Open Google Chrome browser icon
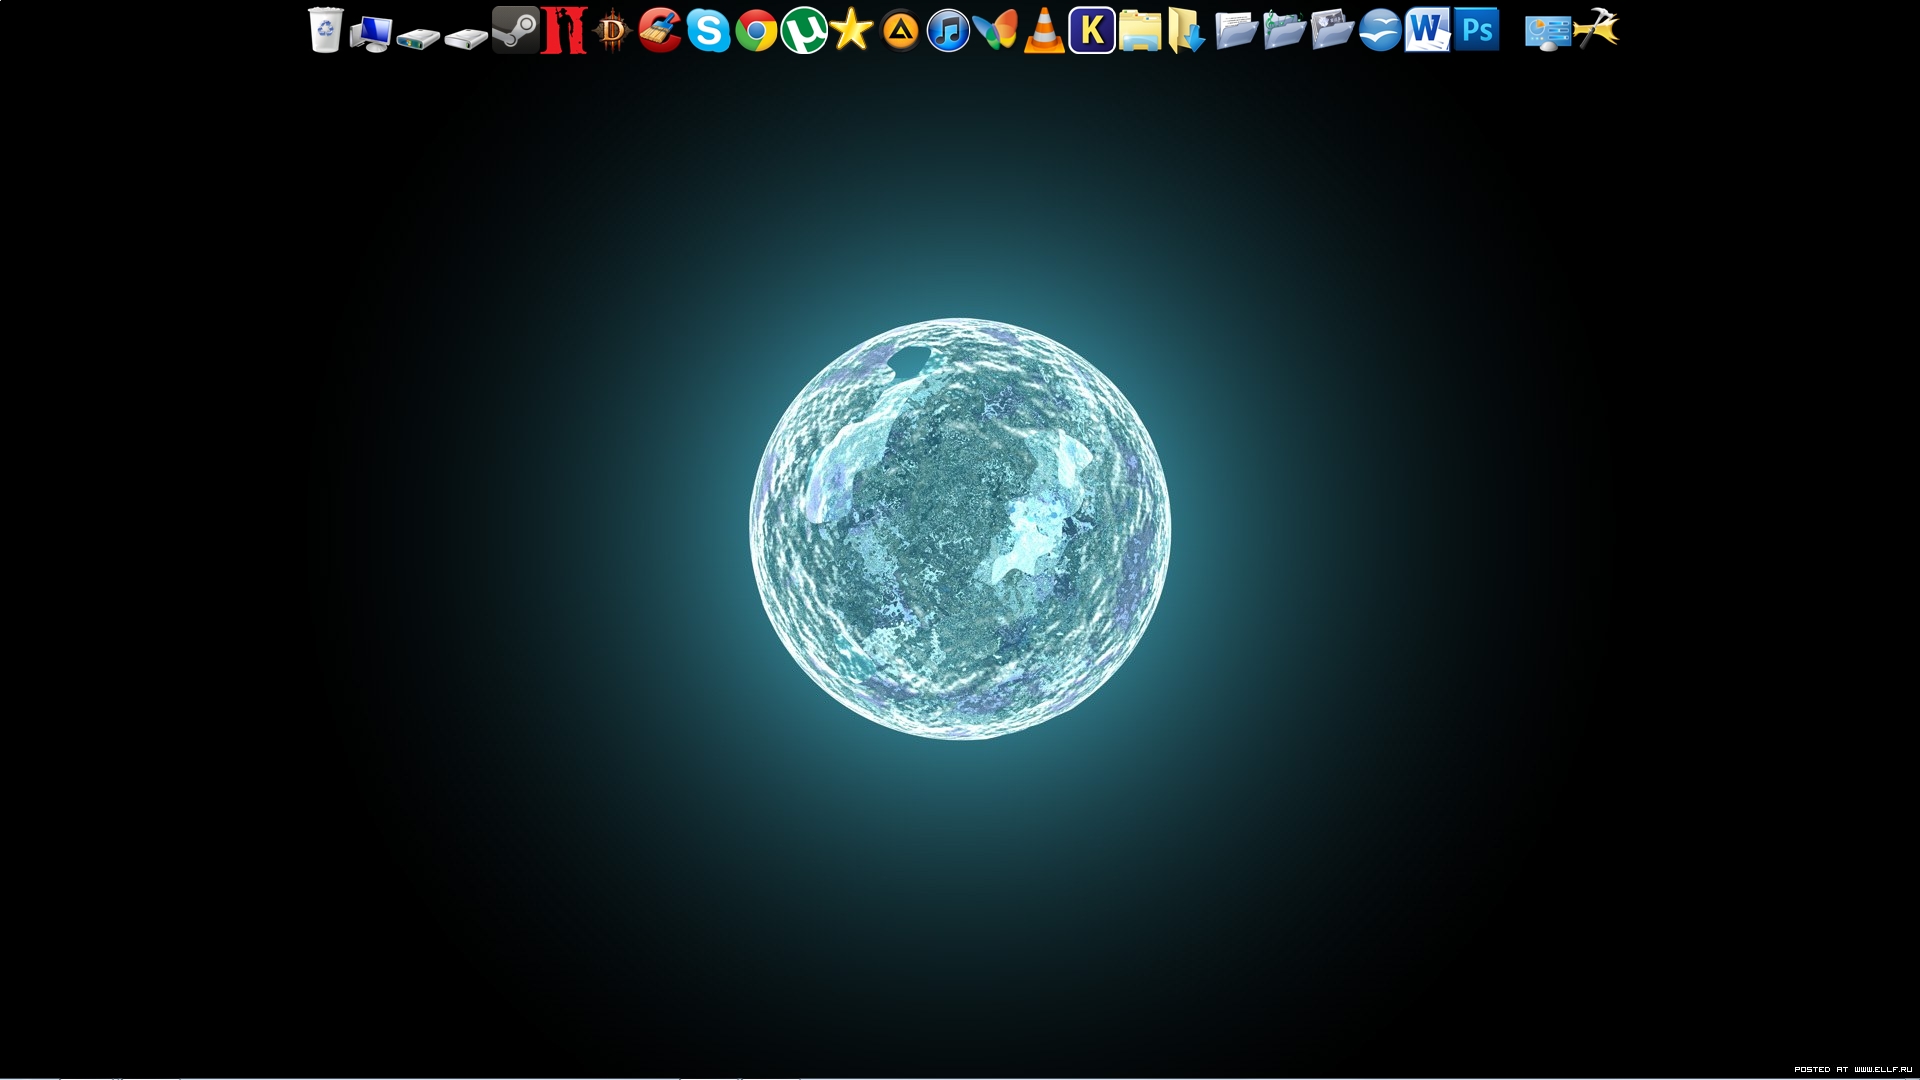Image resolution: width=1920 pixels, height=1080 pixels. pos(756,31)
